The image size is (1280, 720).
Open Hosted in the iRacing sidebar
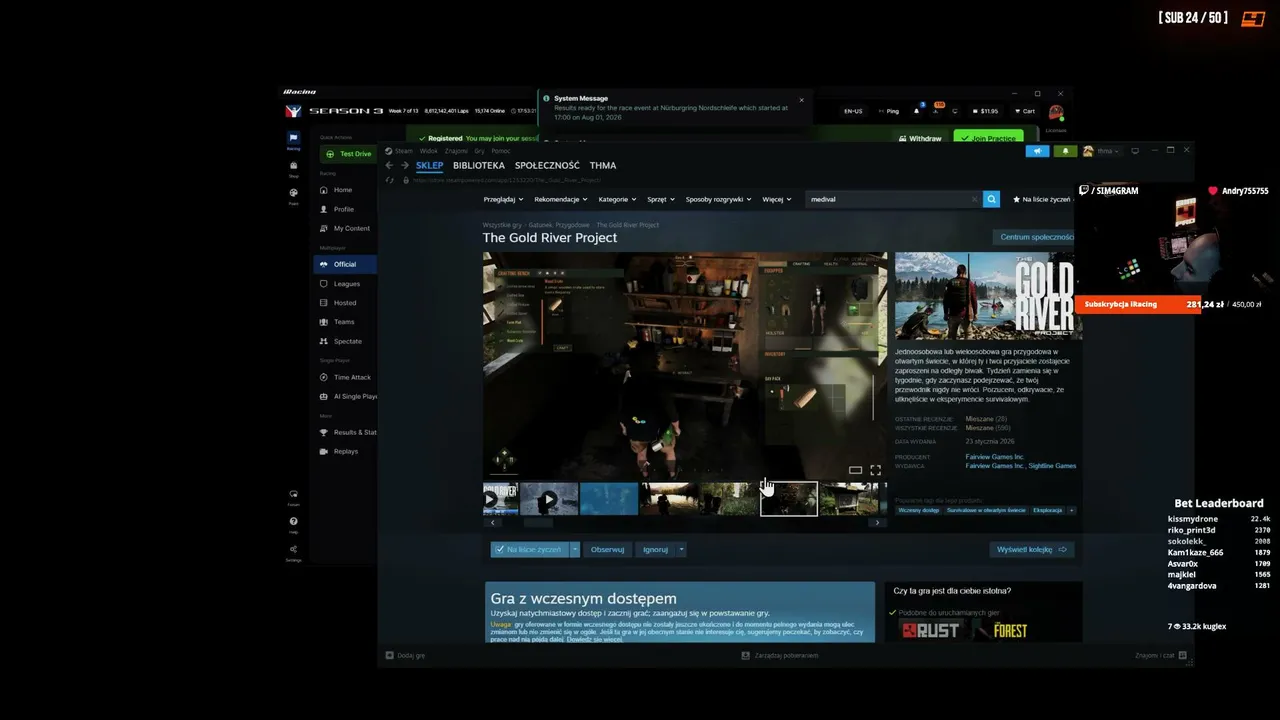pyautogui.click(x=345, y=303)
